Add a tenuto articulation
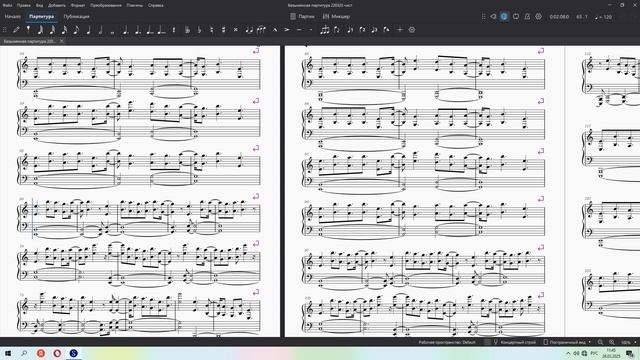 (x=299, y=29)
